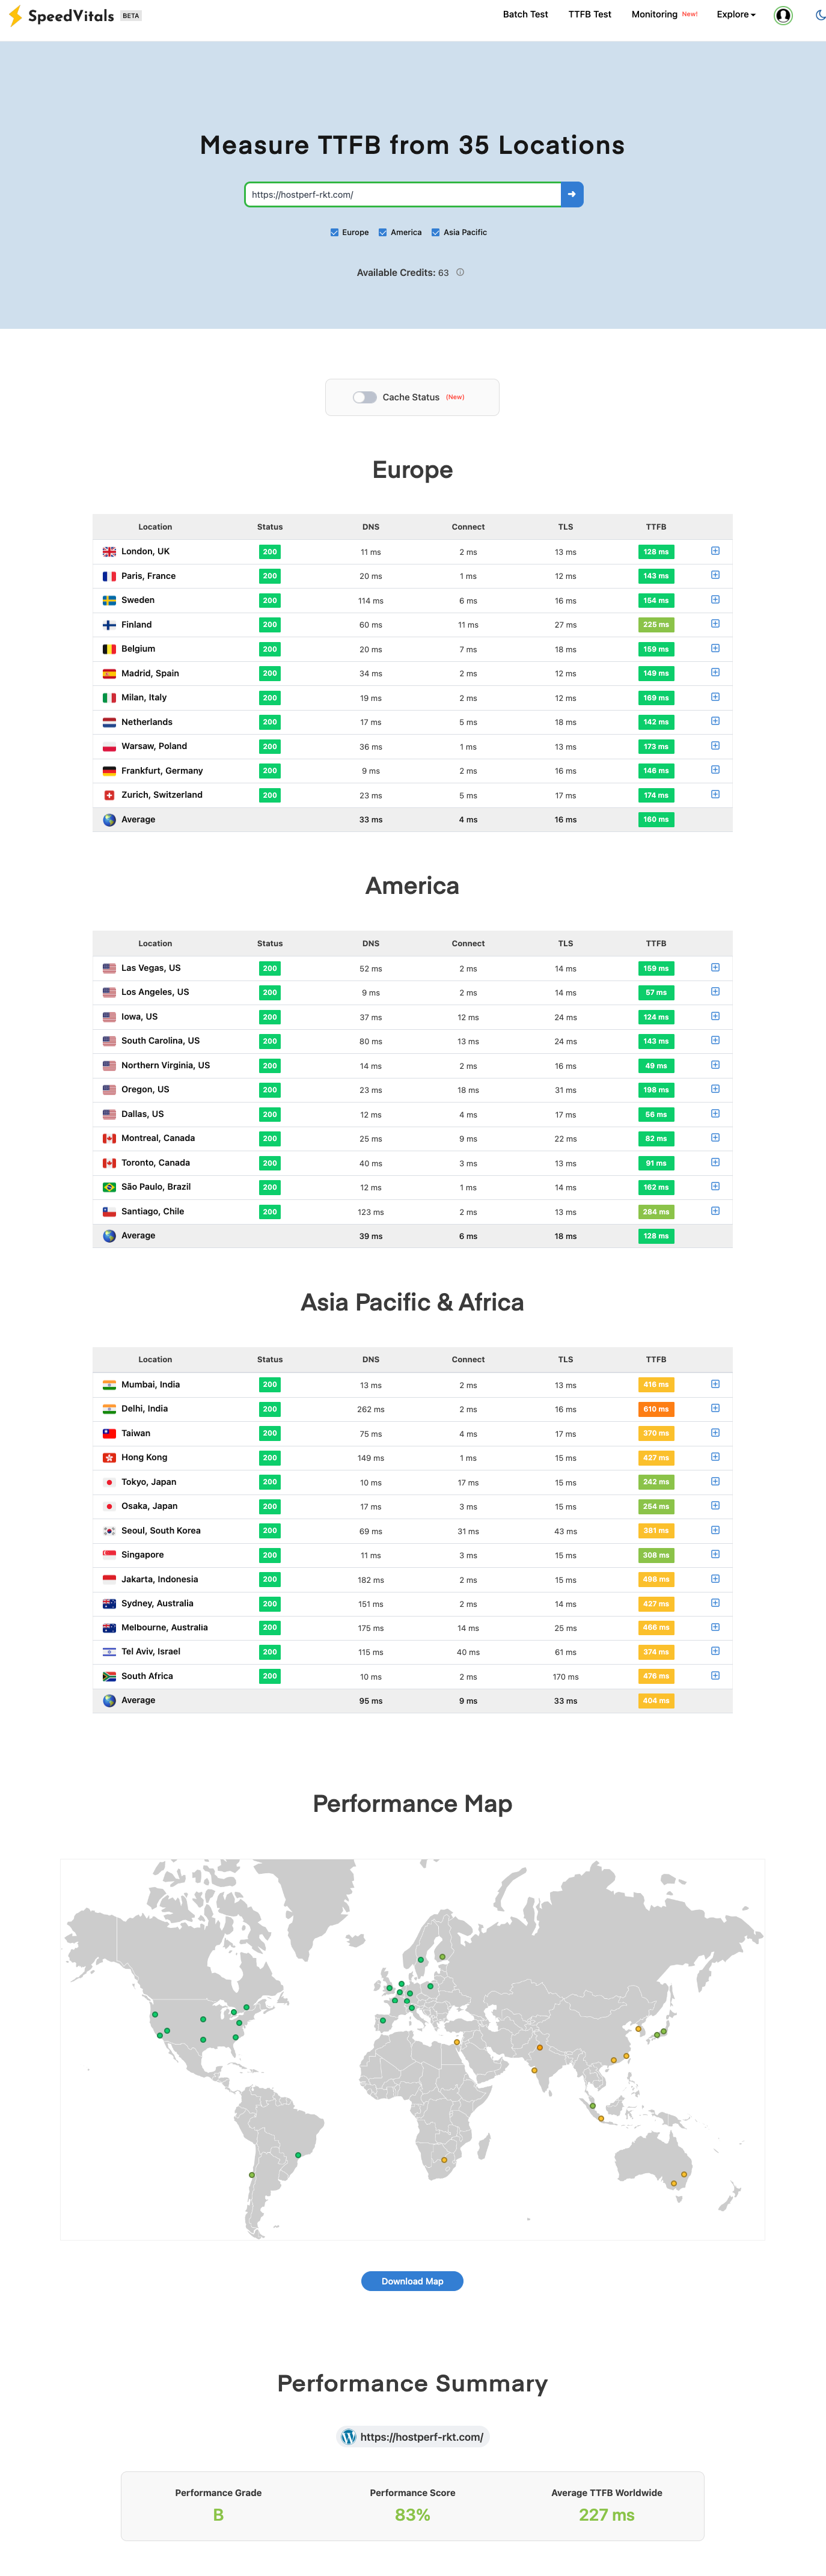Expand details for Las Vegas, US row
The image size is (826, 2576).
(715, 968)
